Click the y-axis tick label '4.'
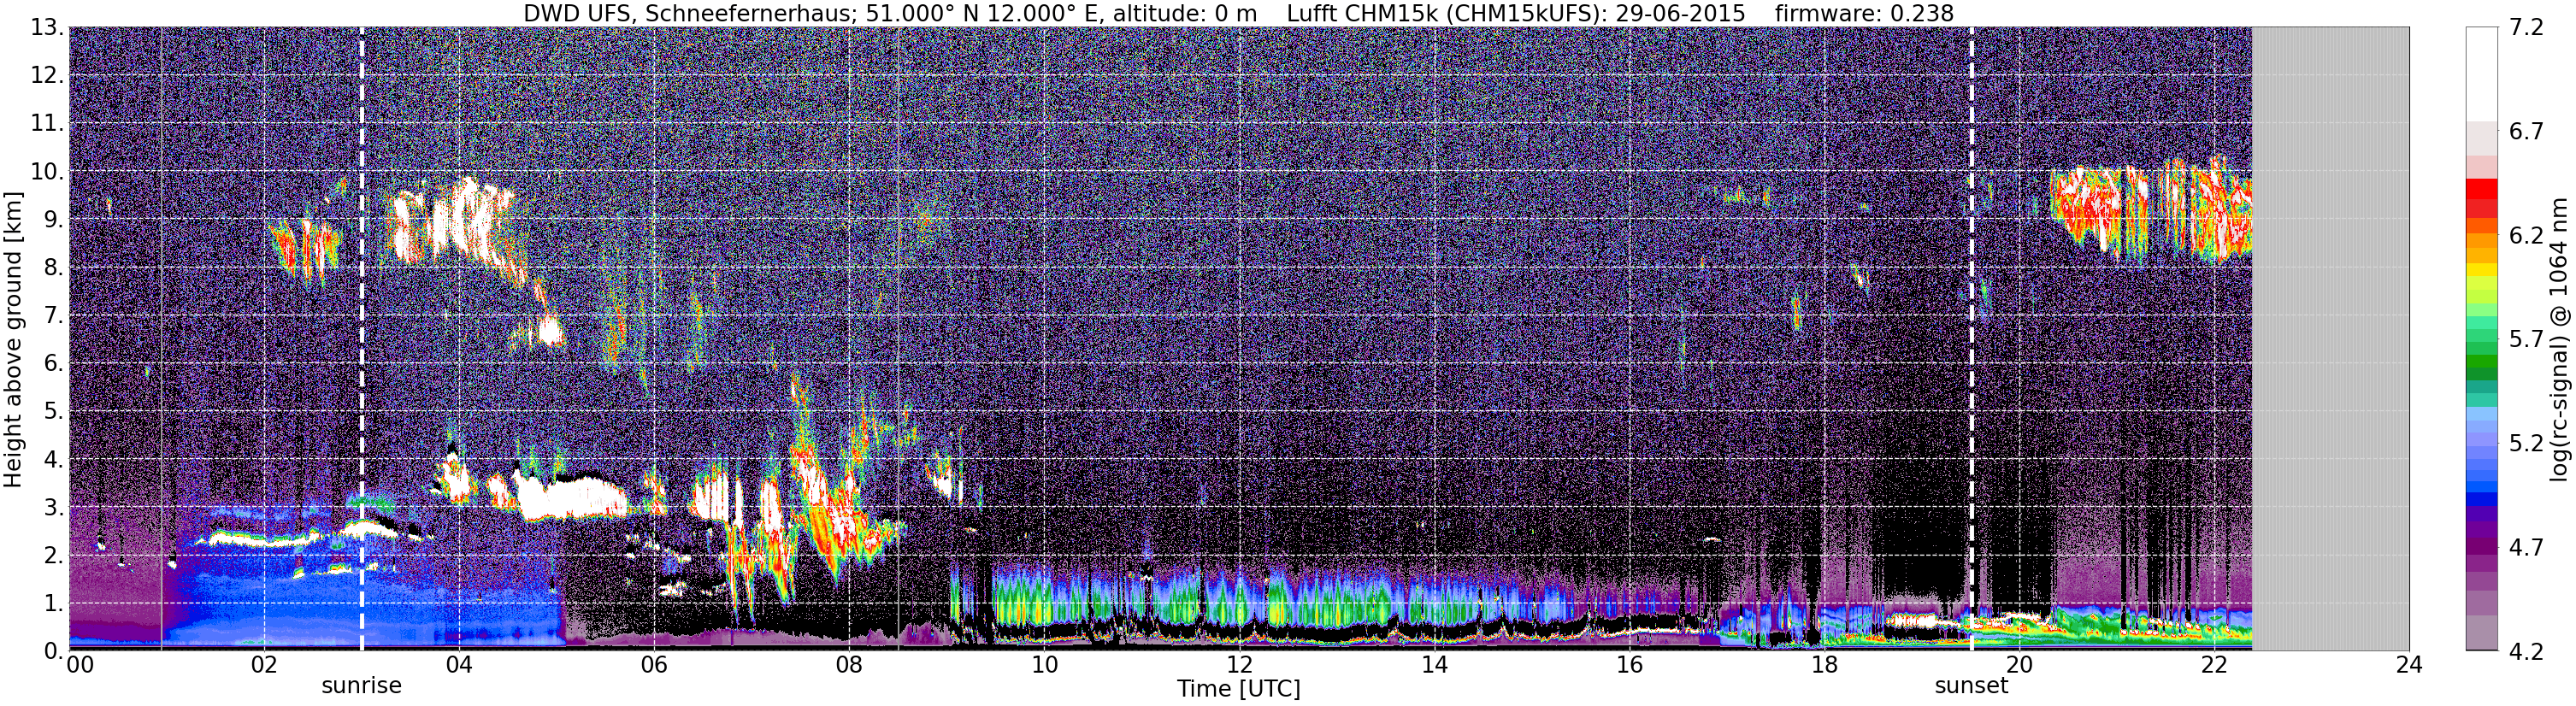 click(54, 460)
